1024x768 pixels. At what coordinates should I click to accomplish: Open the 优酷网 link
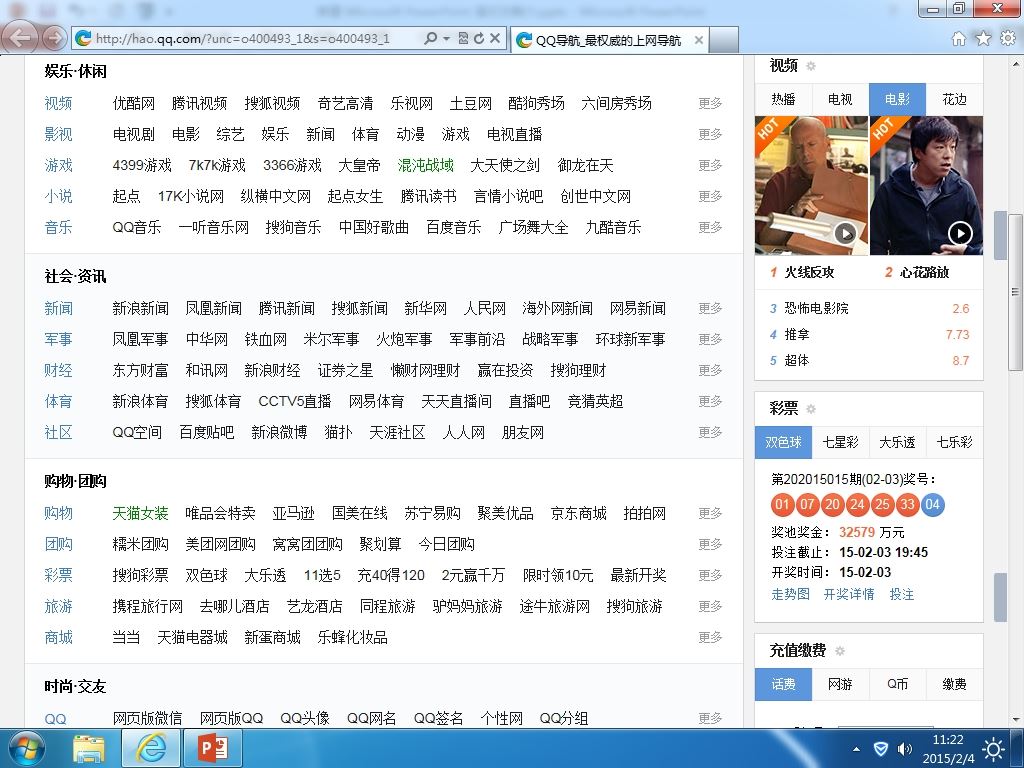[x=134, y=103]
